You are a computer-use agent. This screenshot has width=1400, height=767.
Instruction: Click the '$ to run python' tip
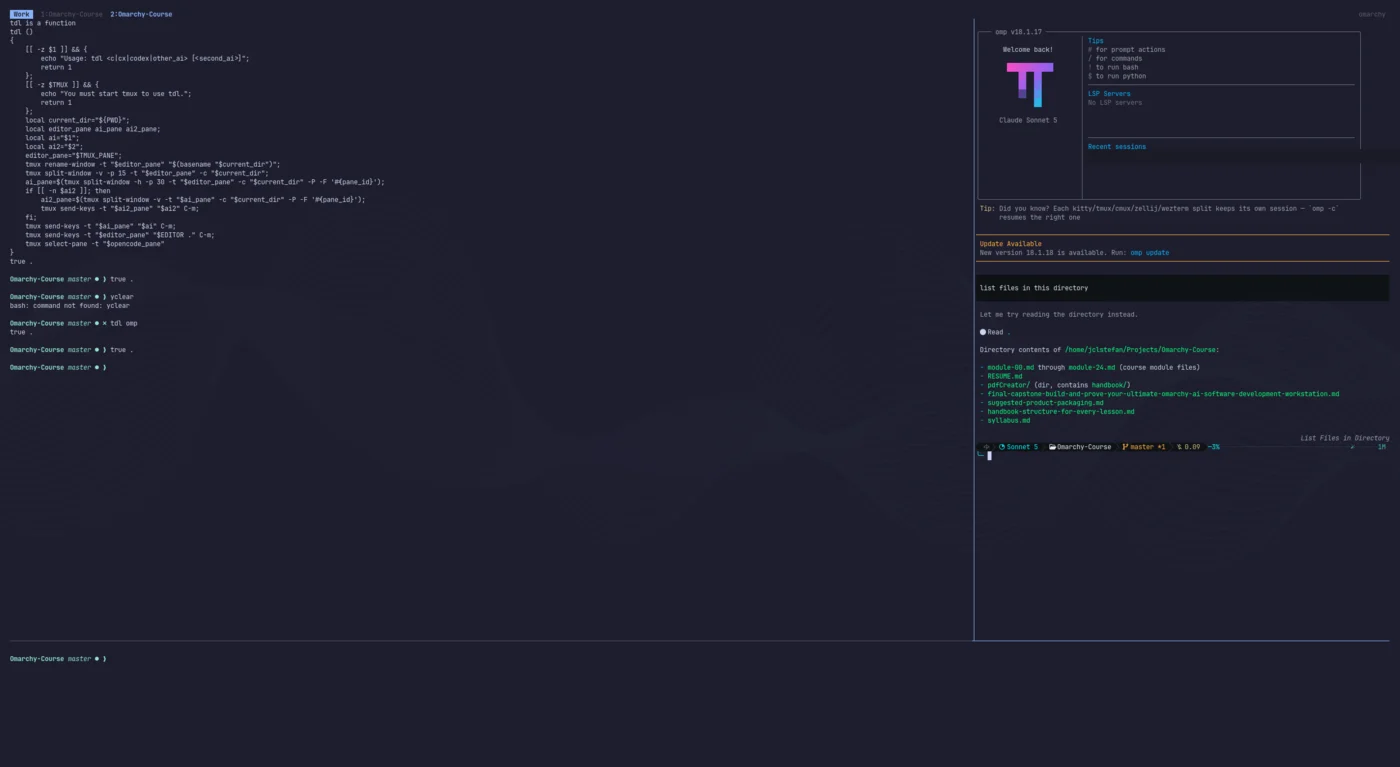[1117, 76]
